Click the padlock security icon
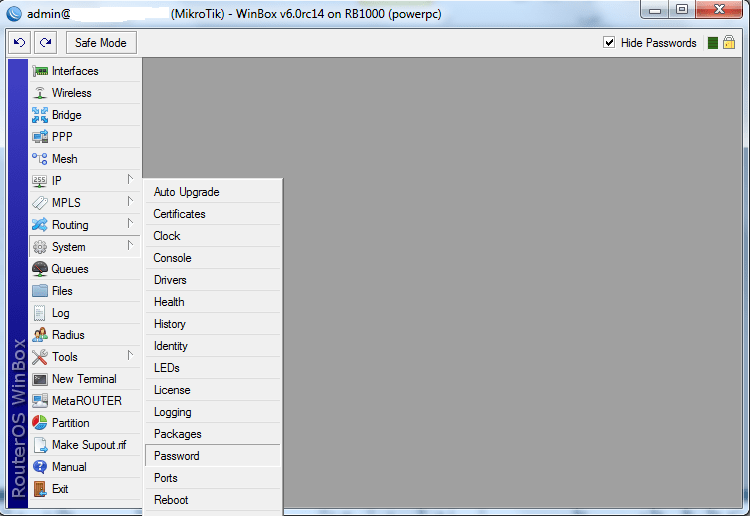This screenshot has width=752, height=517. click(729, 42)
